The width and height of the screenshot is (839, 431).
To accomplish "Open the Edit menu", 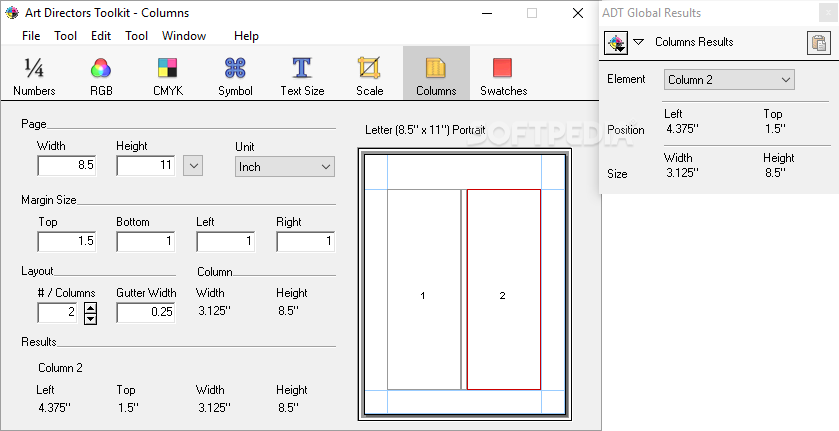I will (x=101, y=36).
